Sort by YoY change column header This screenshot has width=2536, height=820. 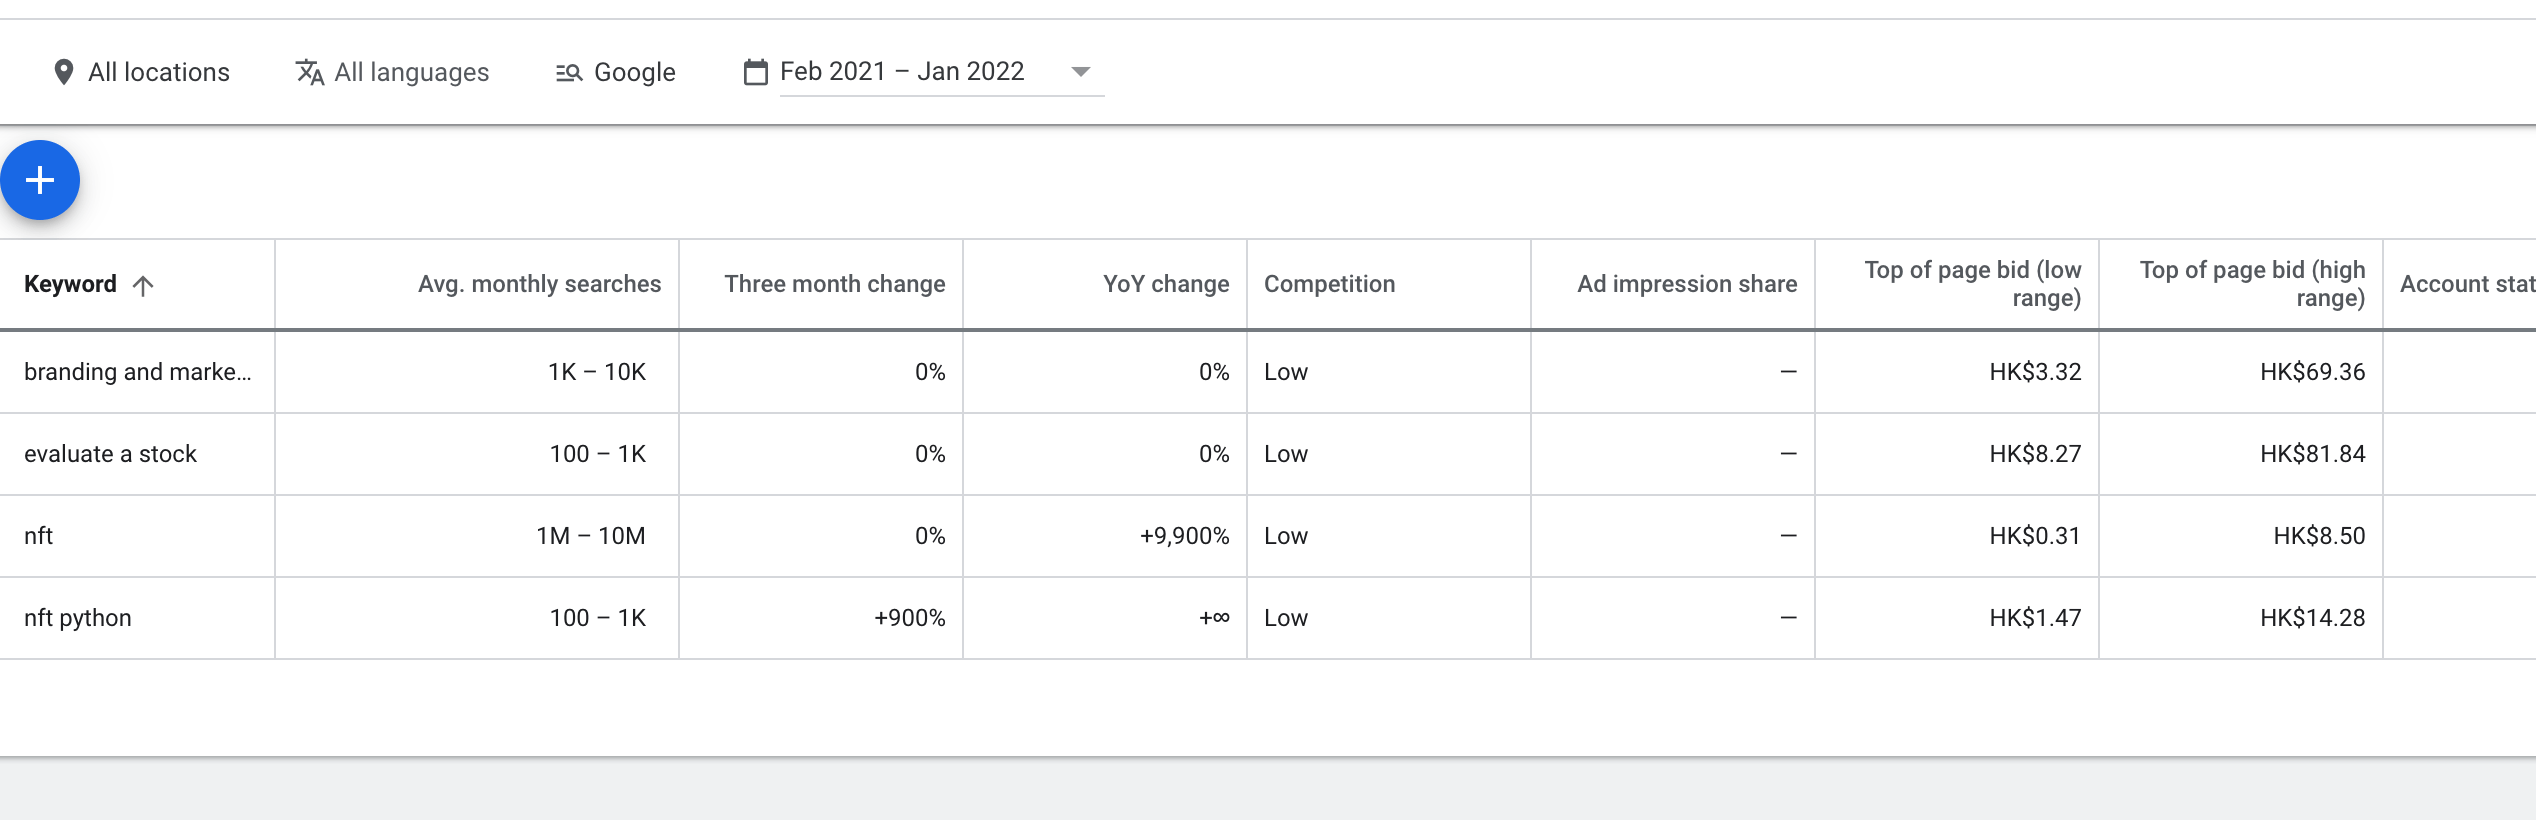[1165, 284]
